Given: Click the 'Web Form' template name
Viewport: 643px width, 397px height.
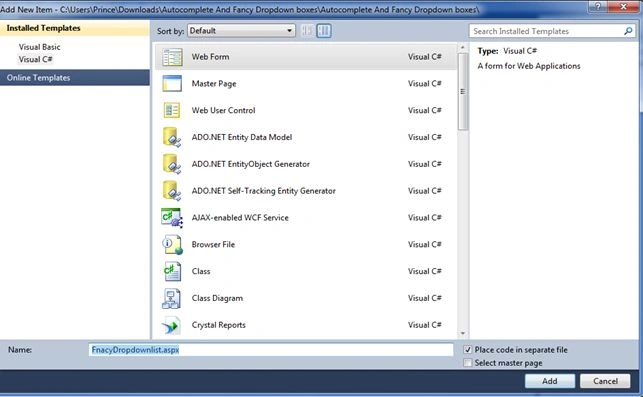Looking at the screenshot, I should pyautogui.click(x=210, y=57).
